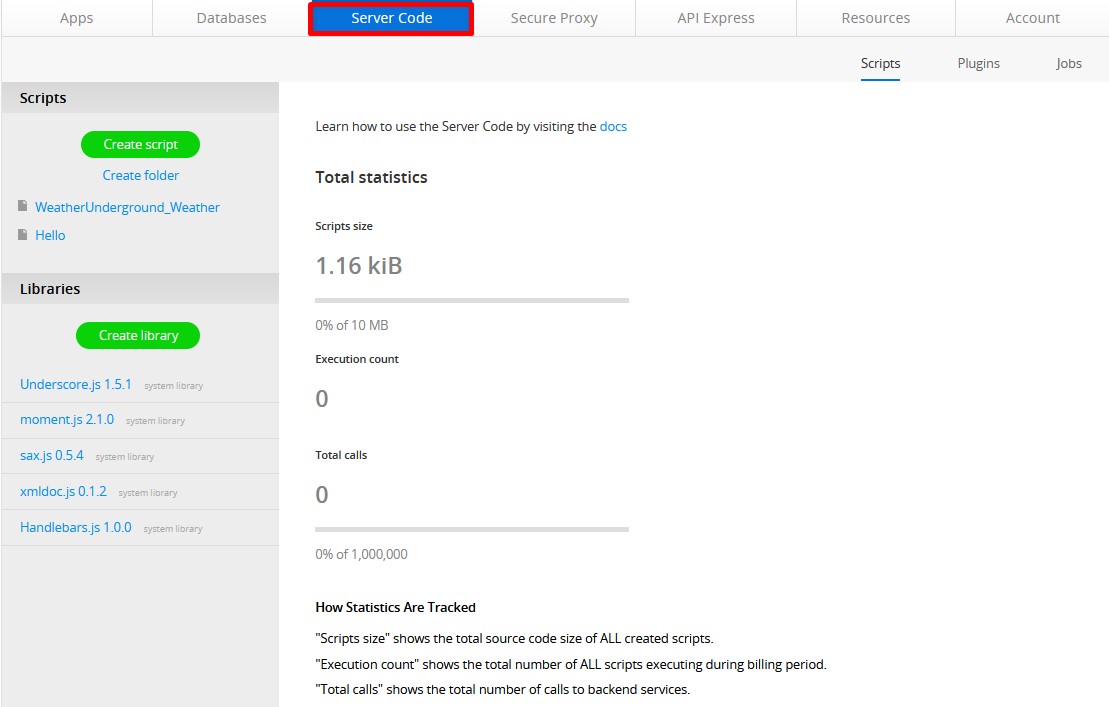This screenshot has height=707, width=1109.
Task: Switch to the Plugins sub-tab
Action: point(978,64)
